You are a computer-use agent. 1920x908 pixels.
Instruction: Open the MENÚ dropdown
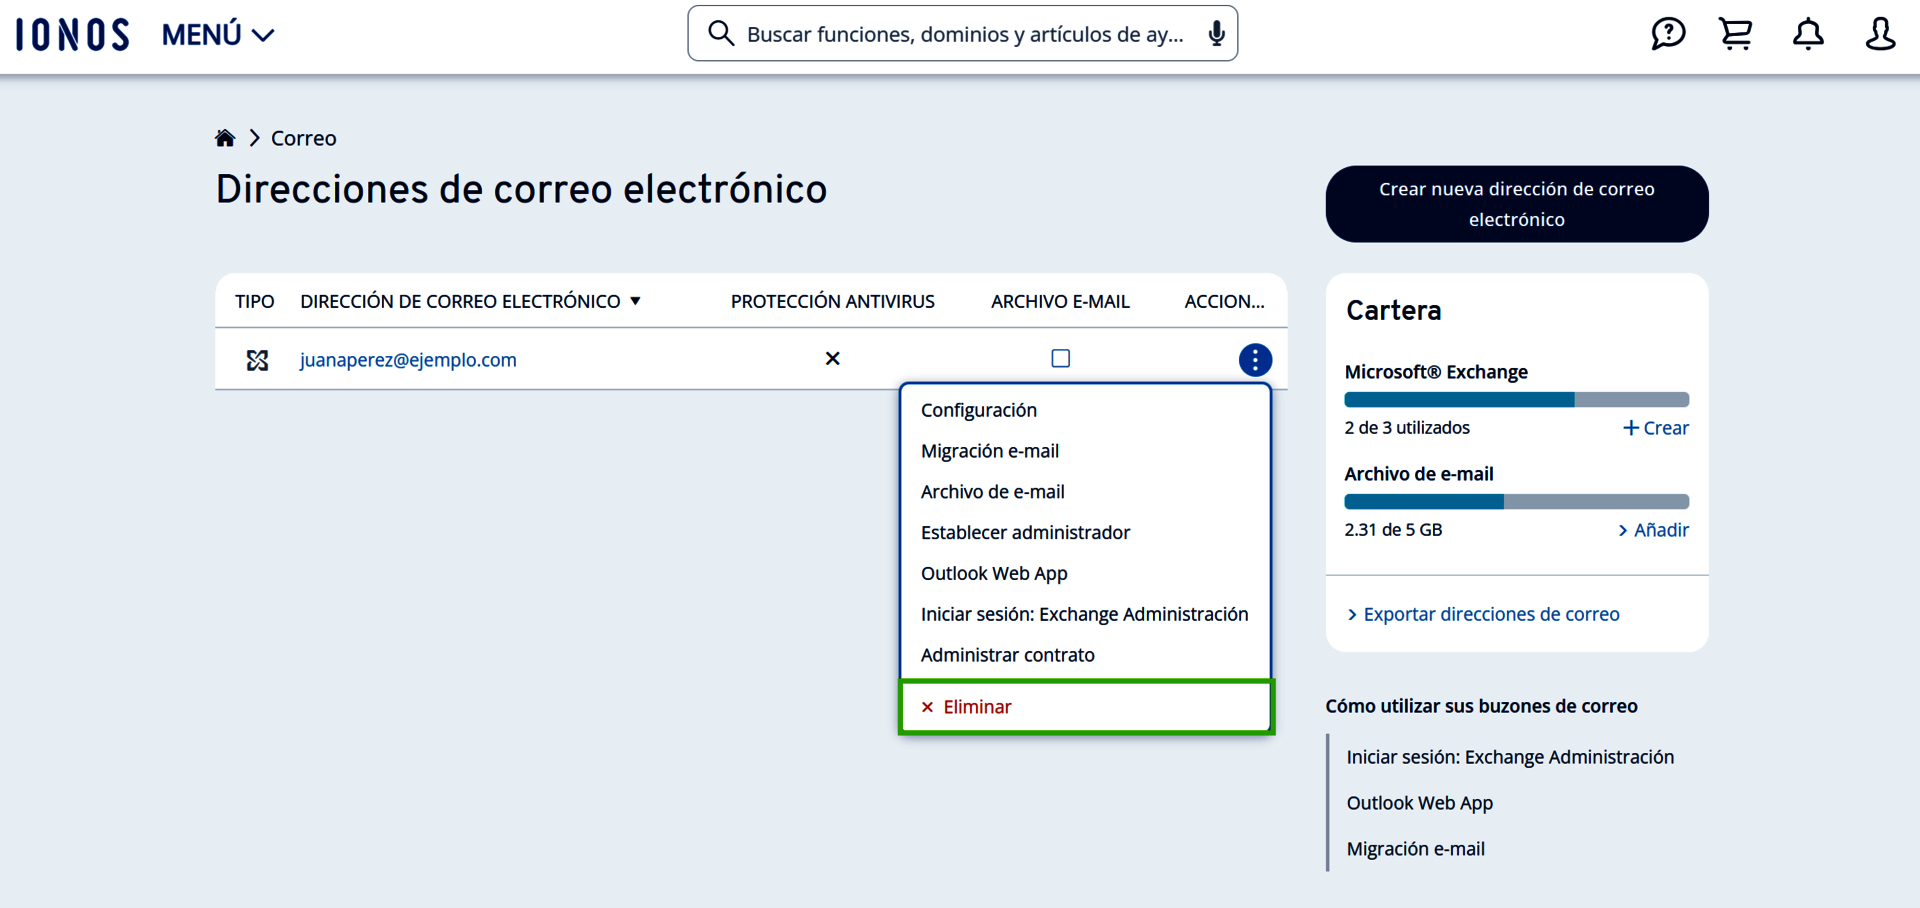pos(216,33)
